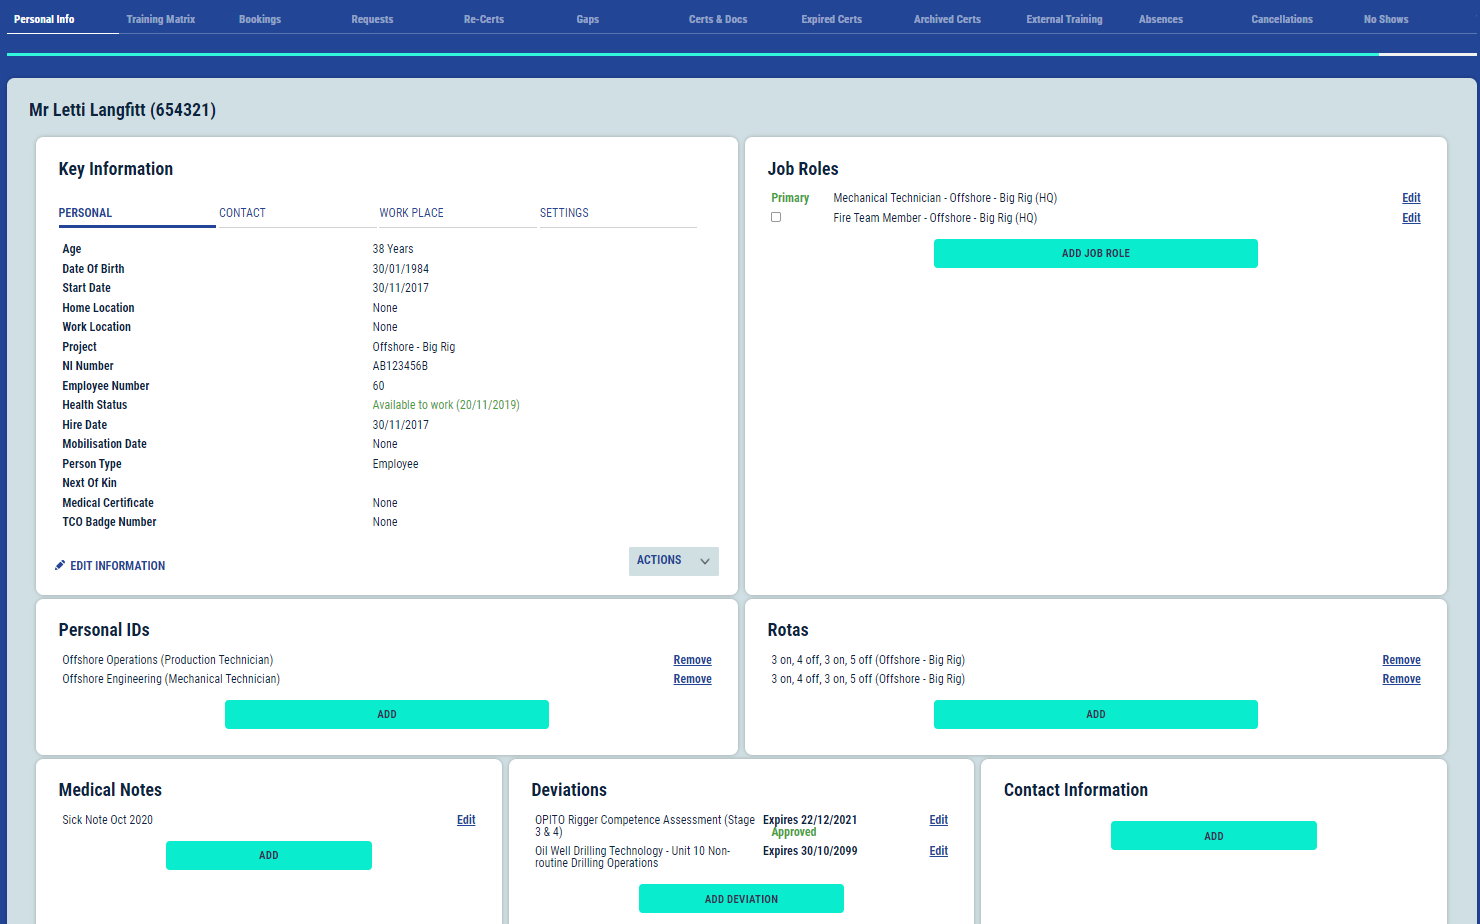Edit the OPITO Rigger Competence deviation

938,820
